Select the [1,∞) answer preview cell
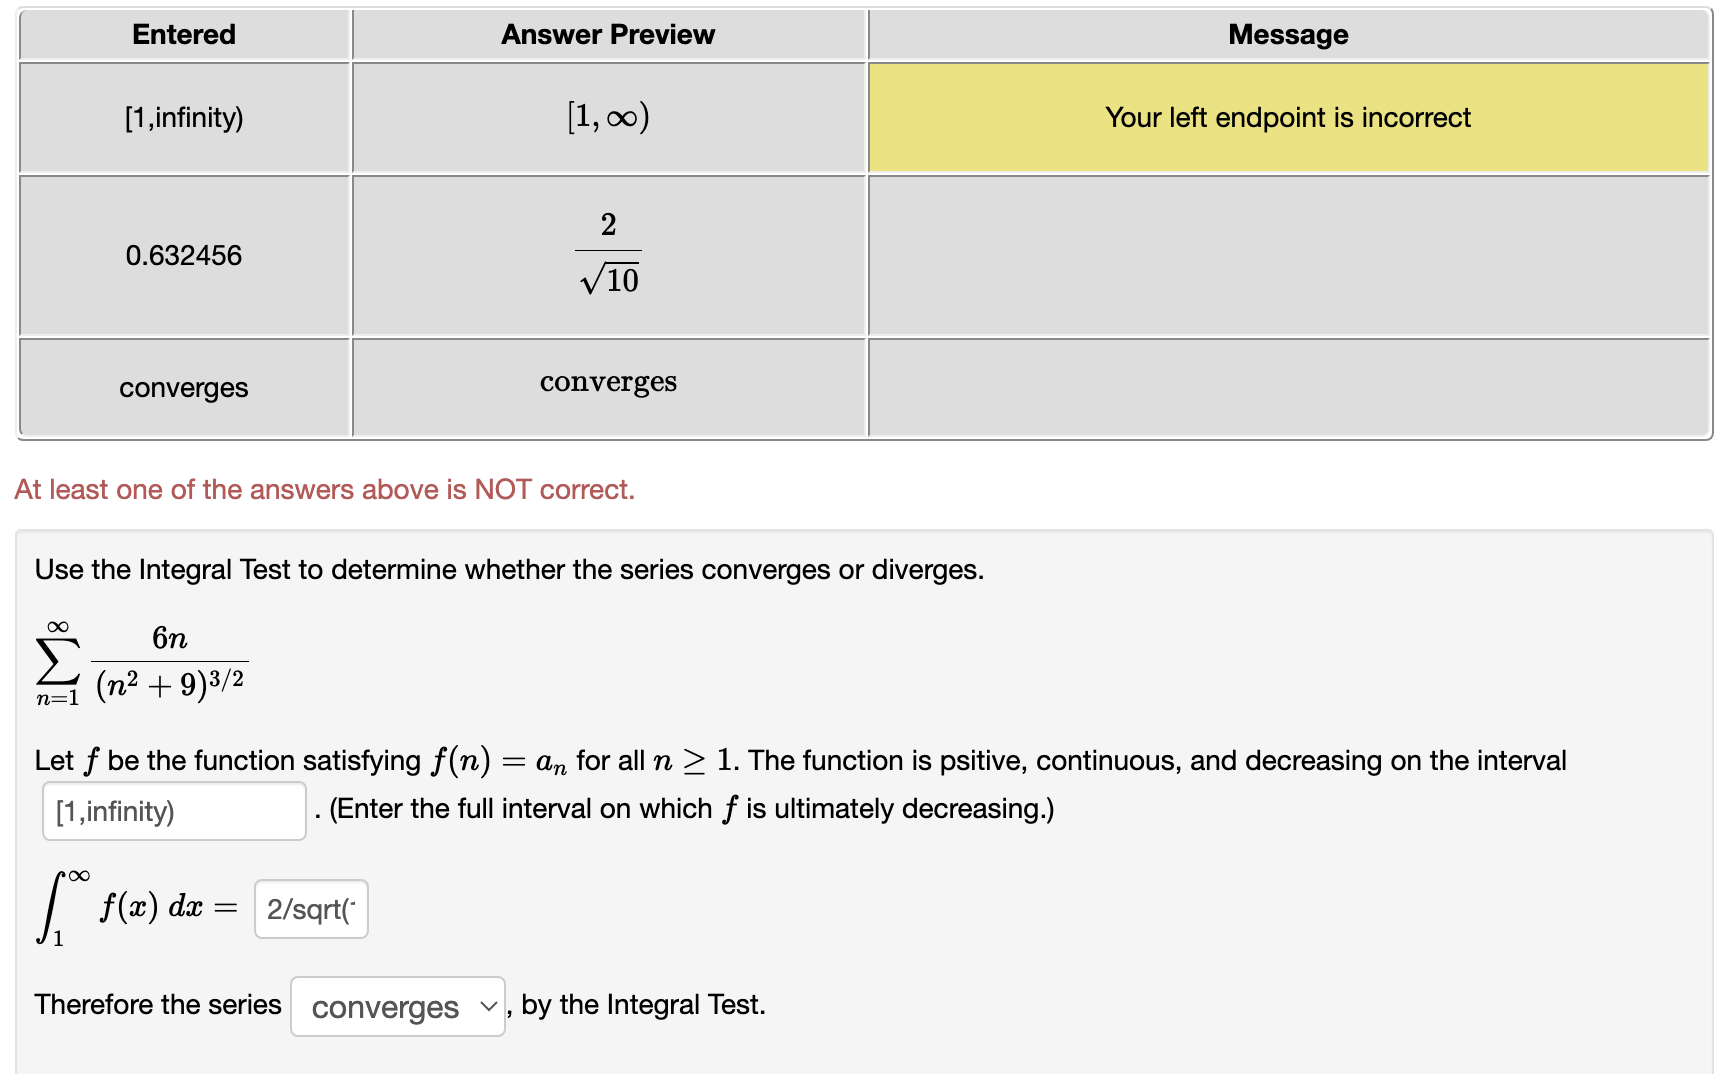1714x1074 pixels. [607, 117]
